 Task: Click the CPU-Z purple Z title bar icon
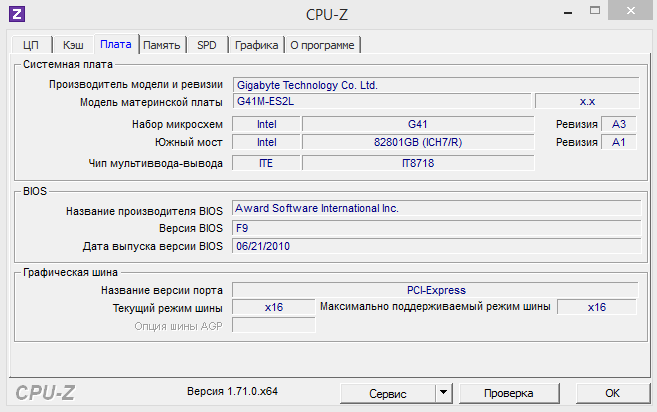pyautogui.click(x=18, y=13)
